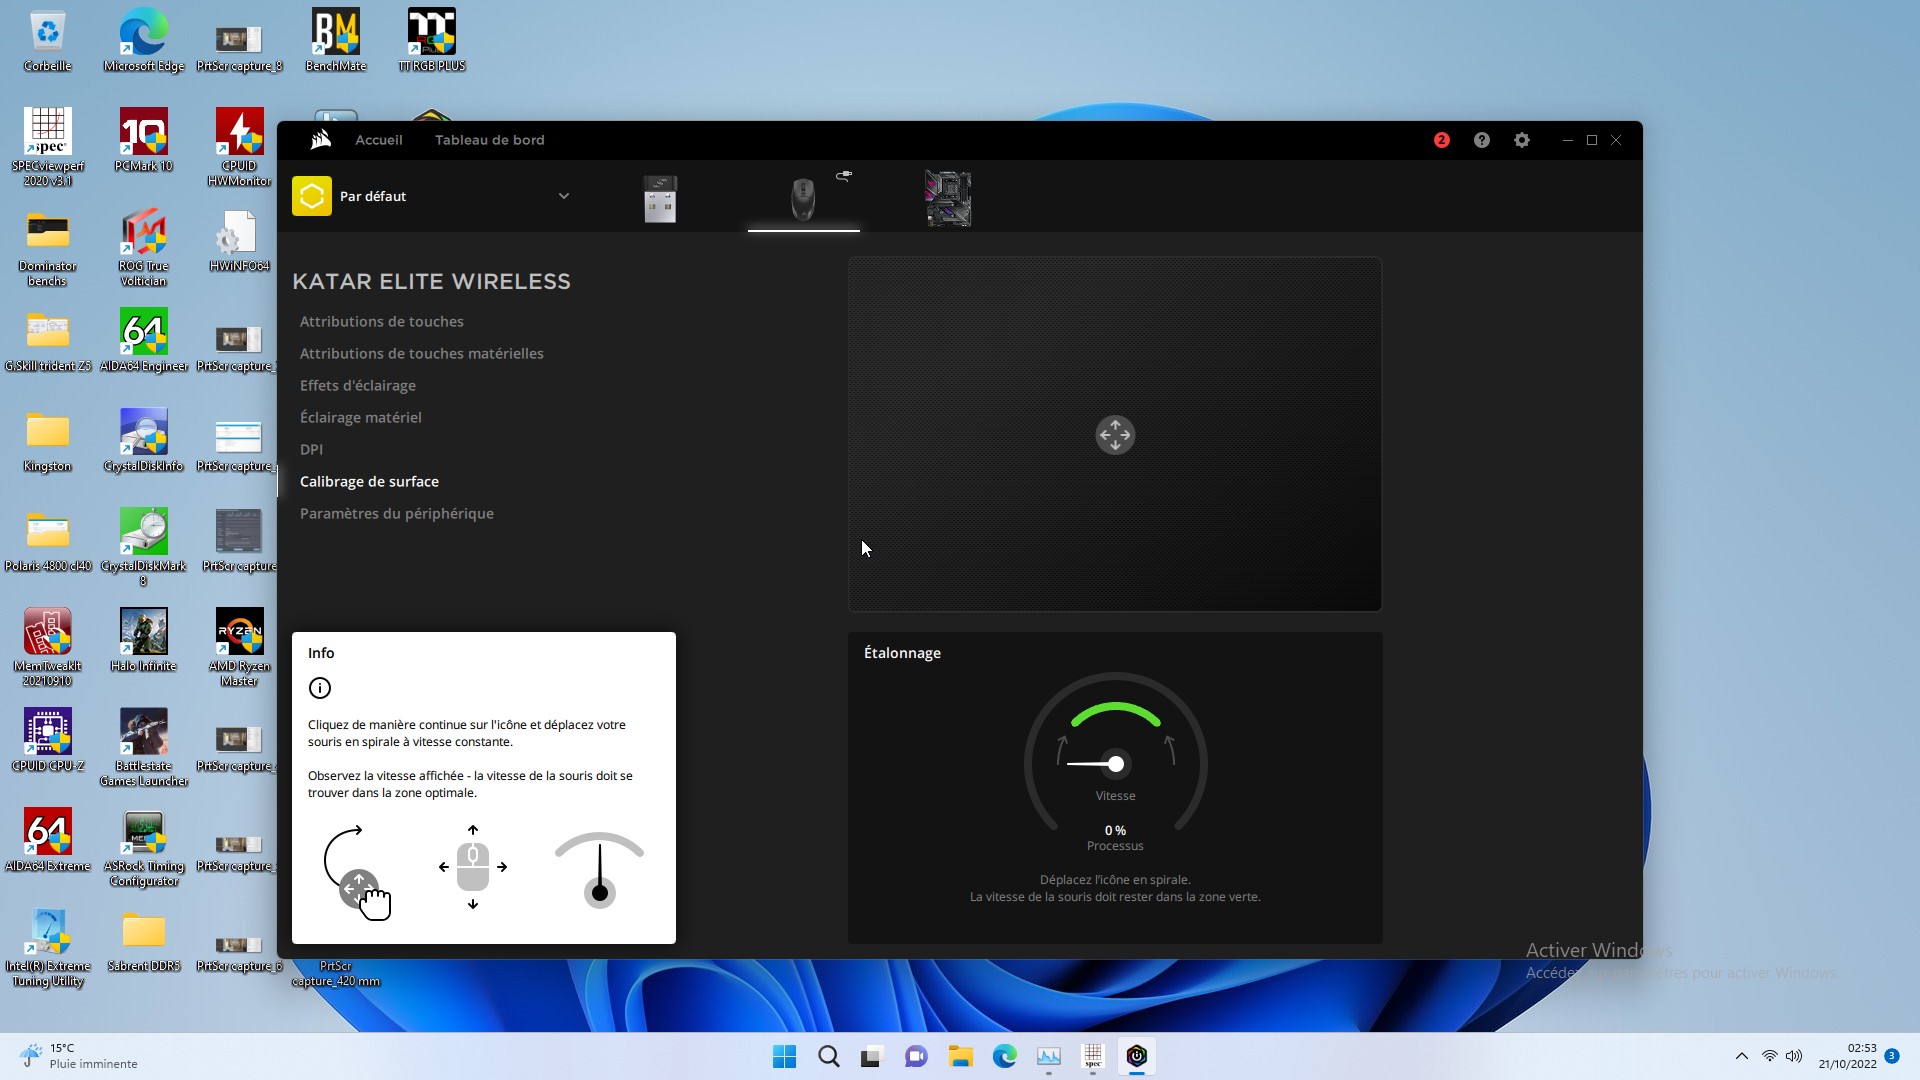The height and width of the screenshot is (1080, 1920).
Task: Switch to Tableau de bord tab
Action: [490, 140]
